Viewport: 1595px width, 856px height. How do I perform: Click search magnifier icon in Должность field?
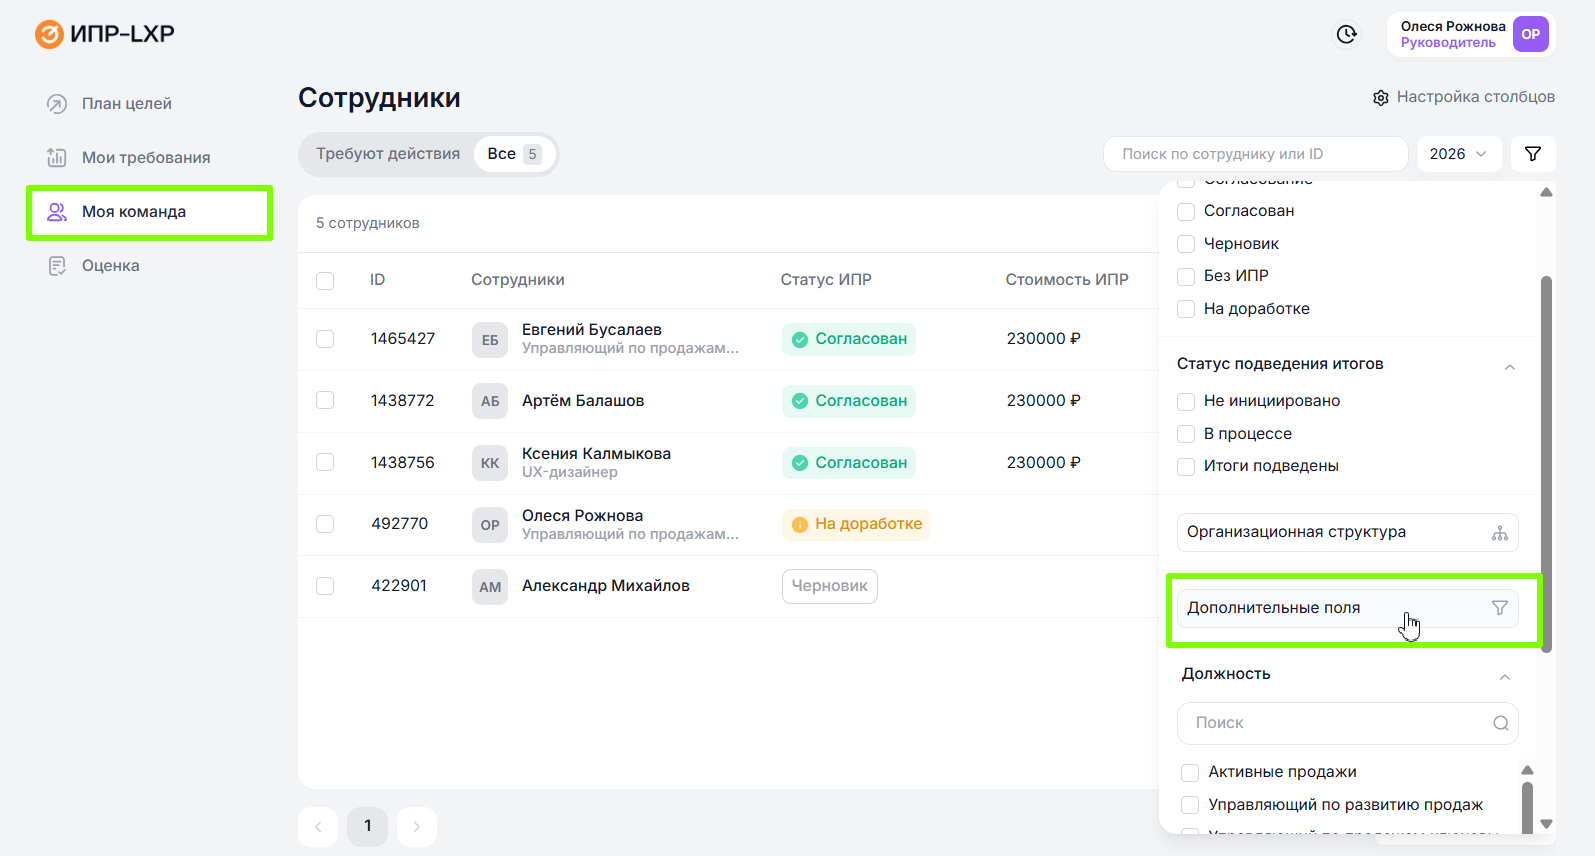pyautogui.click(x=1500, y=723)
